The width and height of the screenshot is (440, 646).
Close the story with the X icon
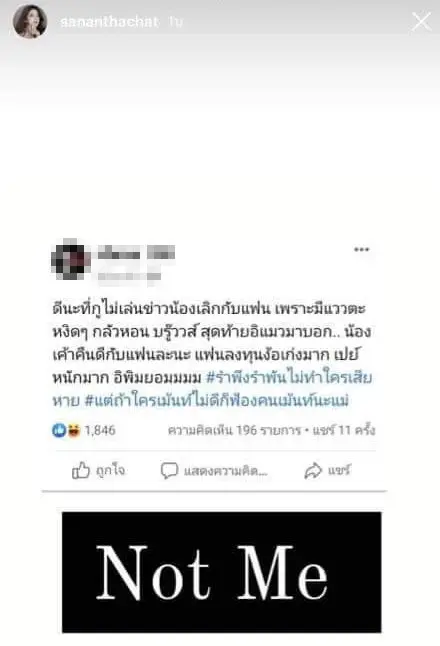point(421,21)
